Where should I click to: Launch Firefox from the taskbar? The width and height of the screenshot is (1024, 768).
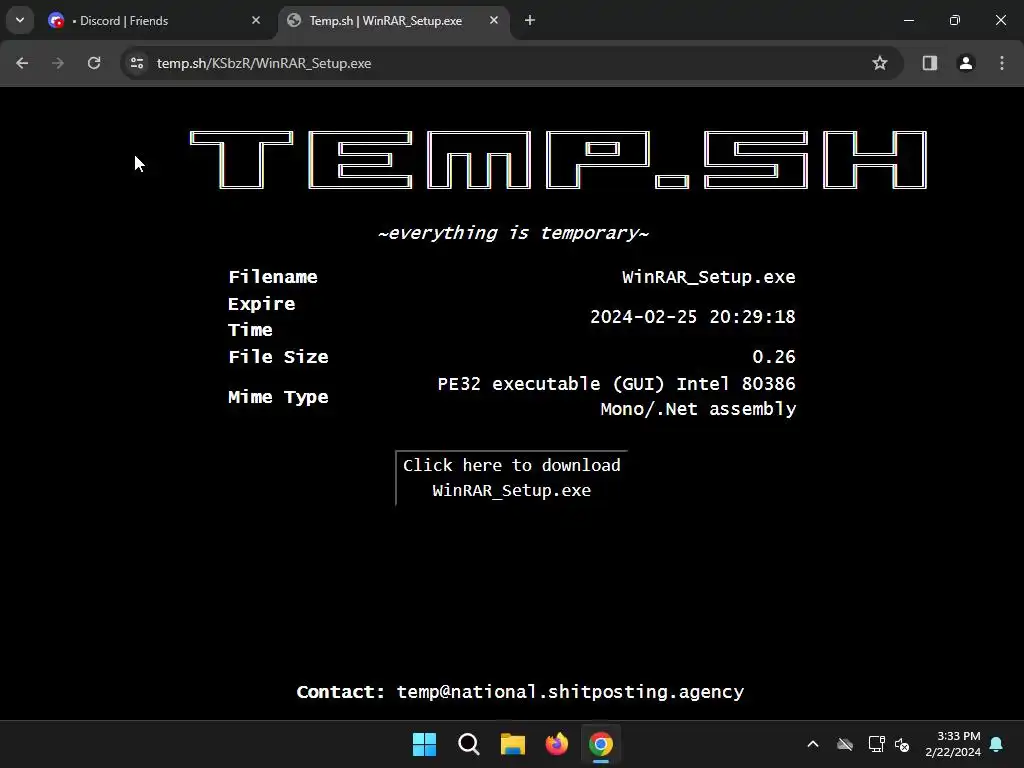556,744
